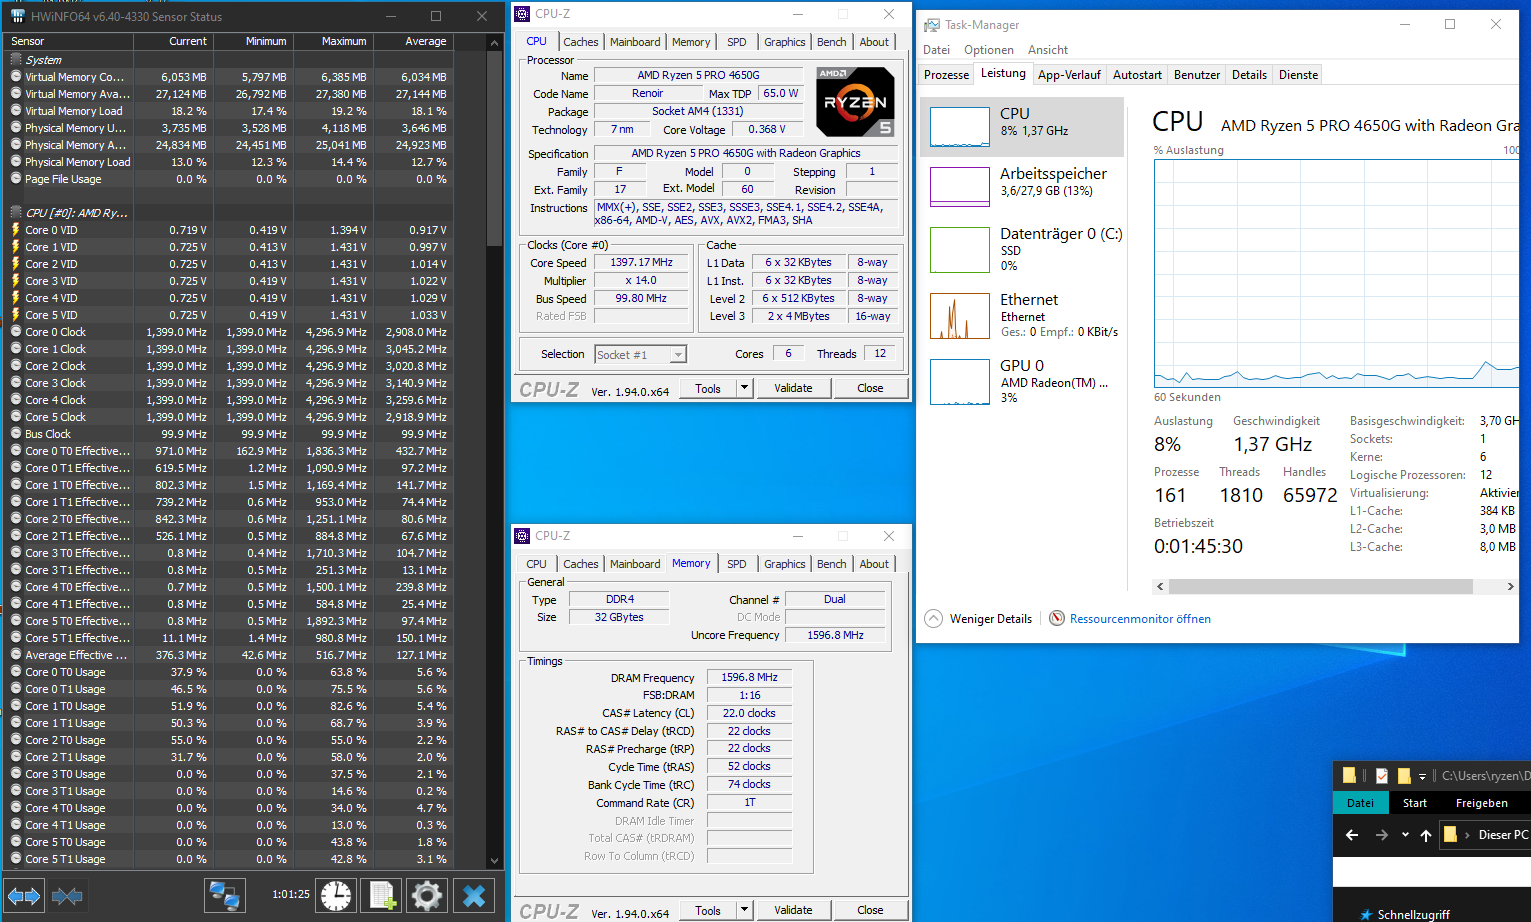Click the DRAM Frequency value in CPU-Z Memory
The height and width of the screenshot is (922, 1531).
(x=749, y=677)
